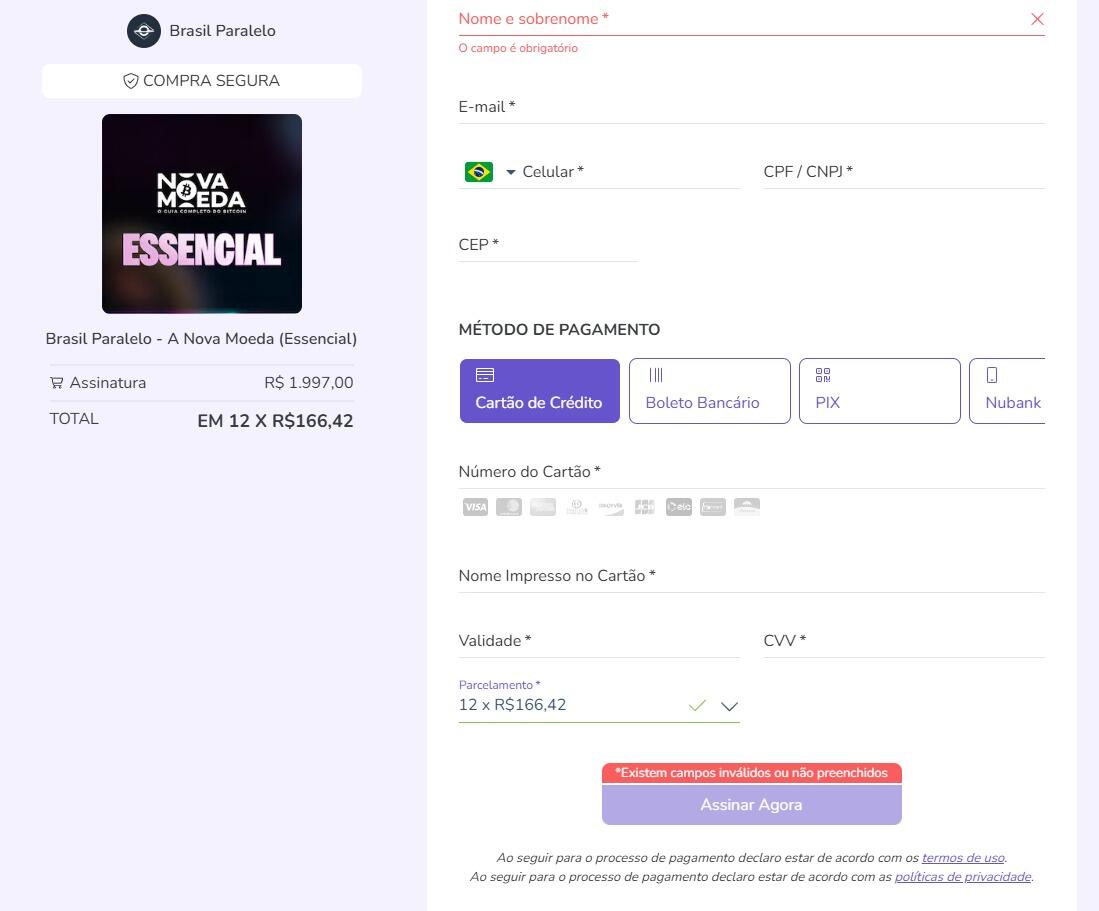Image resolution: width=1099 pixels, height=911 pixels.
Task: Click the red X icon in name field
Action: [1037, 19]
